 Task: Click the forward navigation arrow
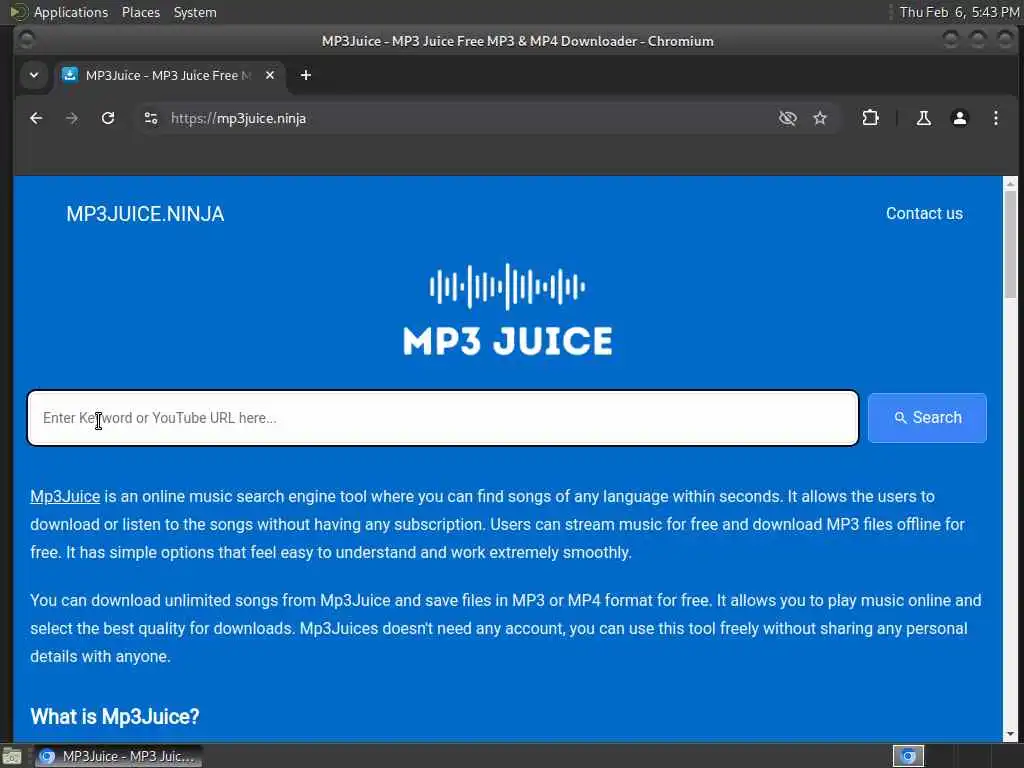click(72, 118)
